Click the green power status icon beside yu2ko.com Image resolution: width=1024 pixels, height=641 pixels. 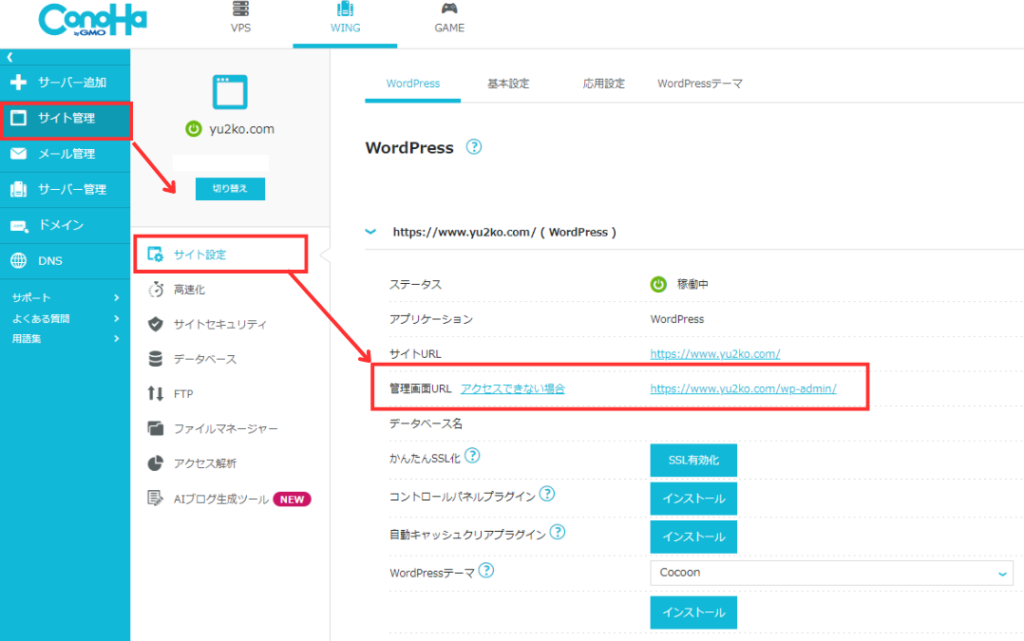click(x=193, y=129)
